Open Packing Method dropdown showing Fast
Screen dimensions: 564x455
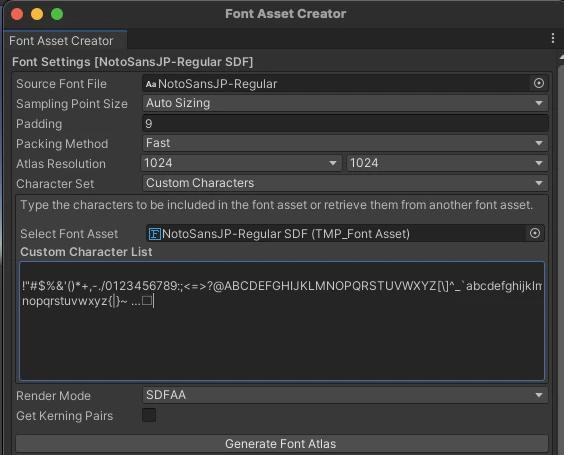345,143
